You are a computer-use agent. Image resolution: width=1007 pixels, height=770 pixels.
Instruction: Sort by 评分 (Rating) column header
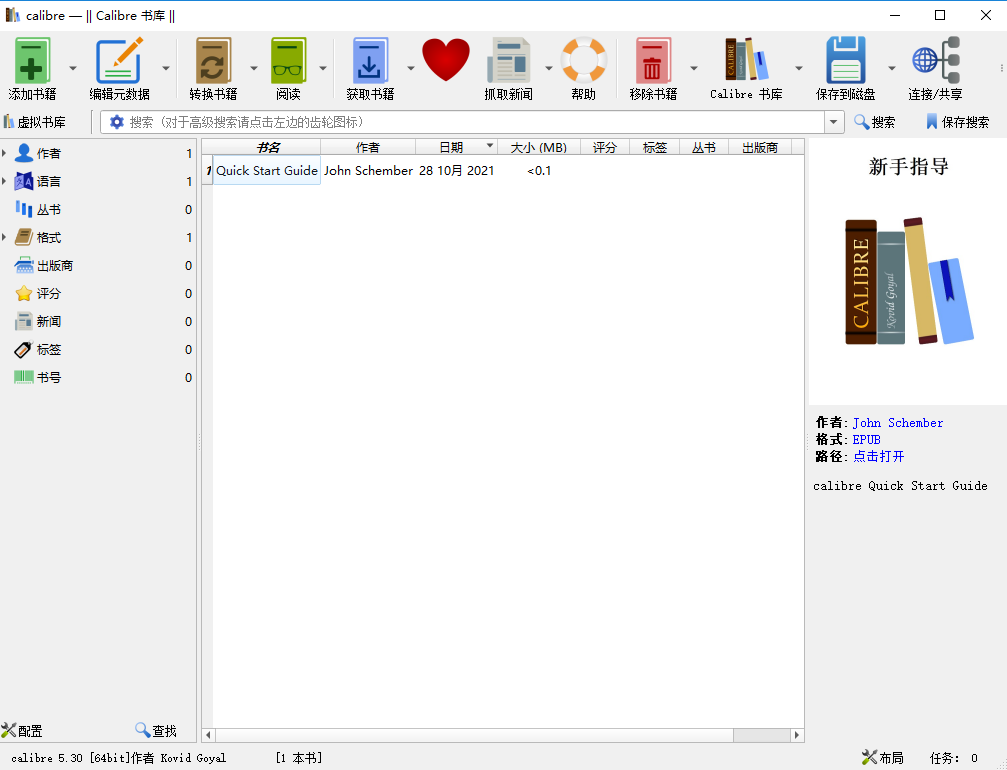pyautogui.click(x=605, y=147)
